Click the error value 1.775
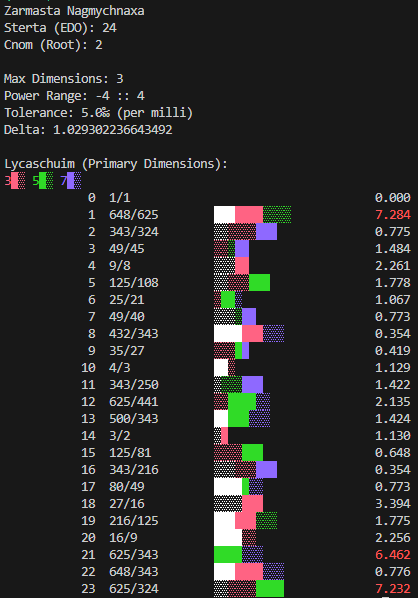 (x=393, y=521)
